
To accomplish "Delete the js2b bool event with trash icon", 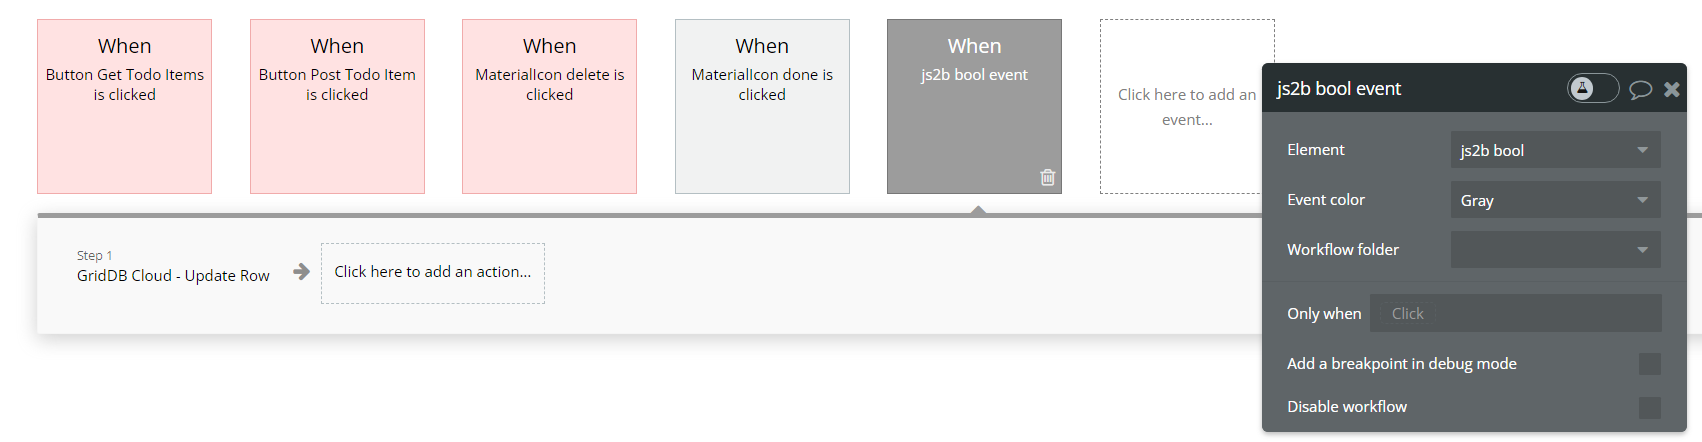I will pos(1047,177).
